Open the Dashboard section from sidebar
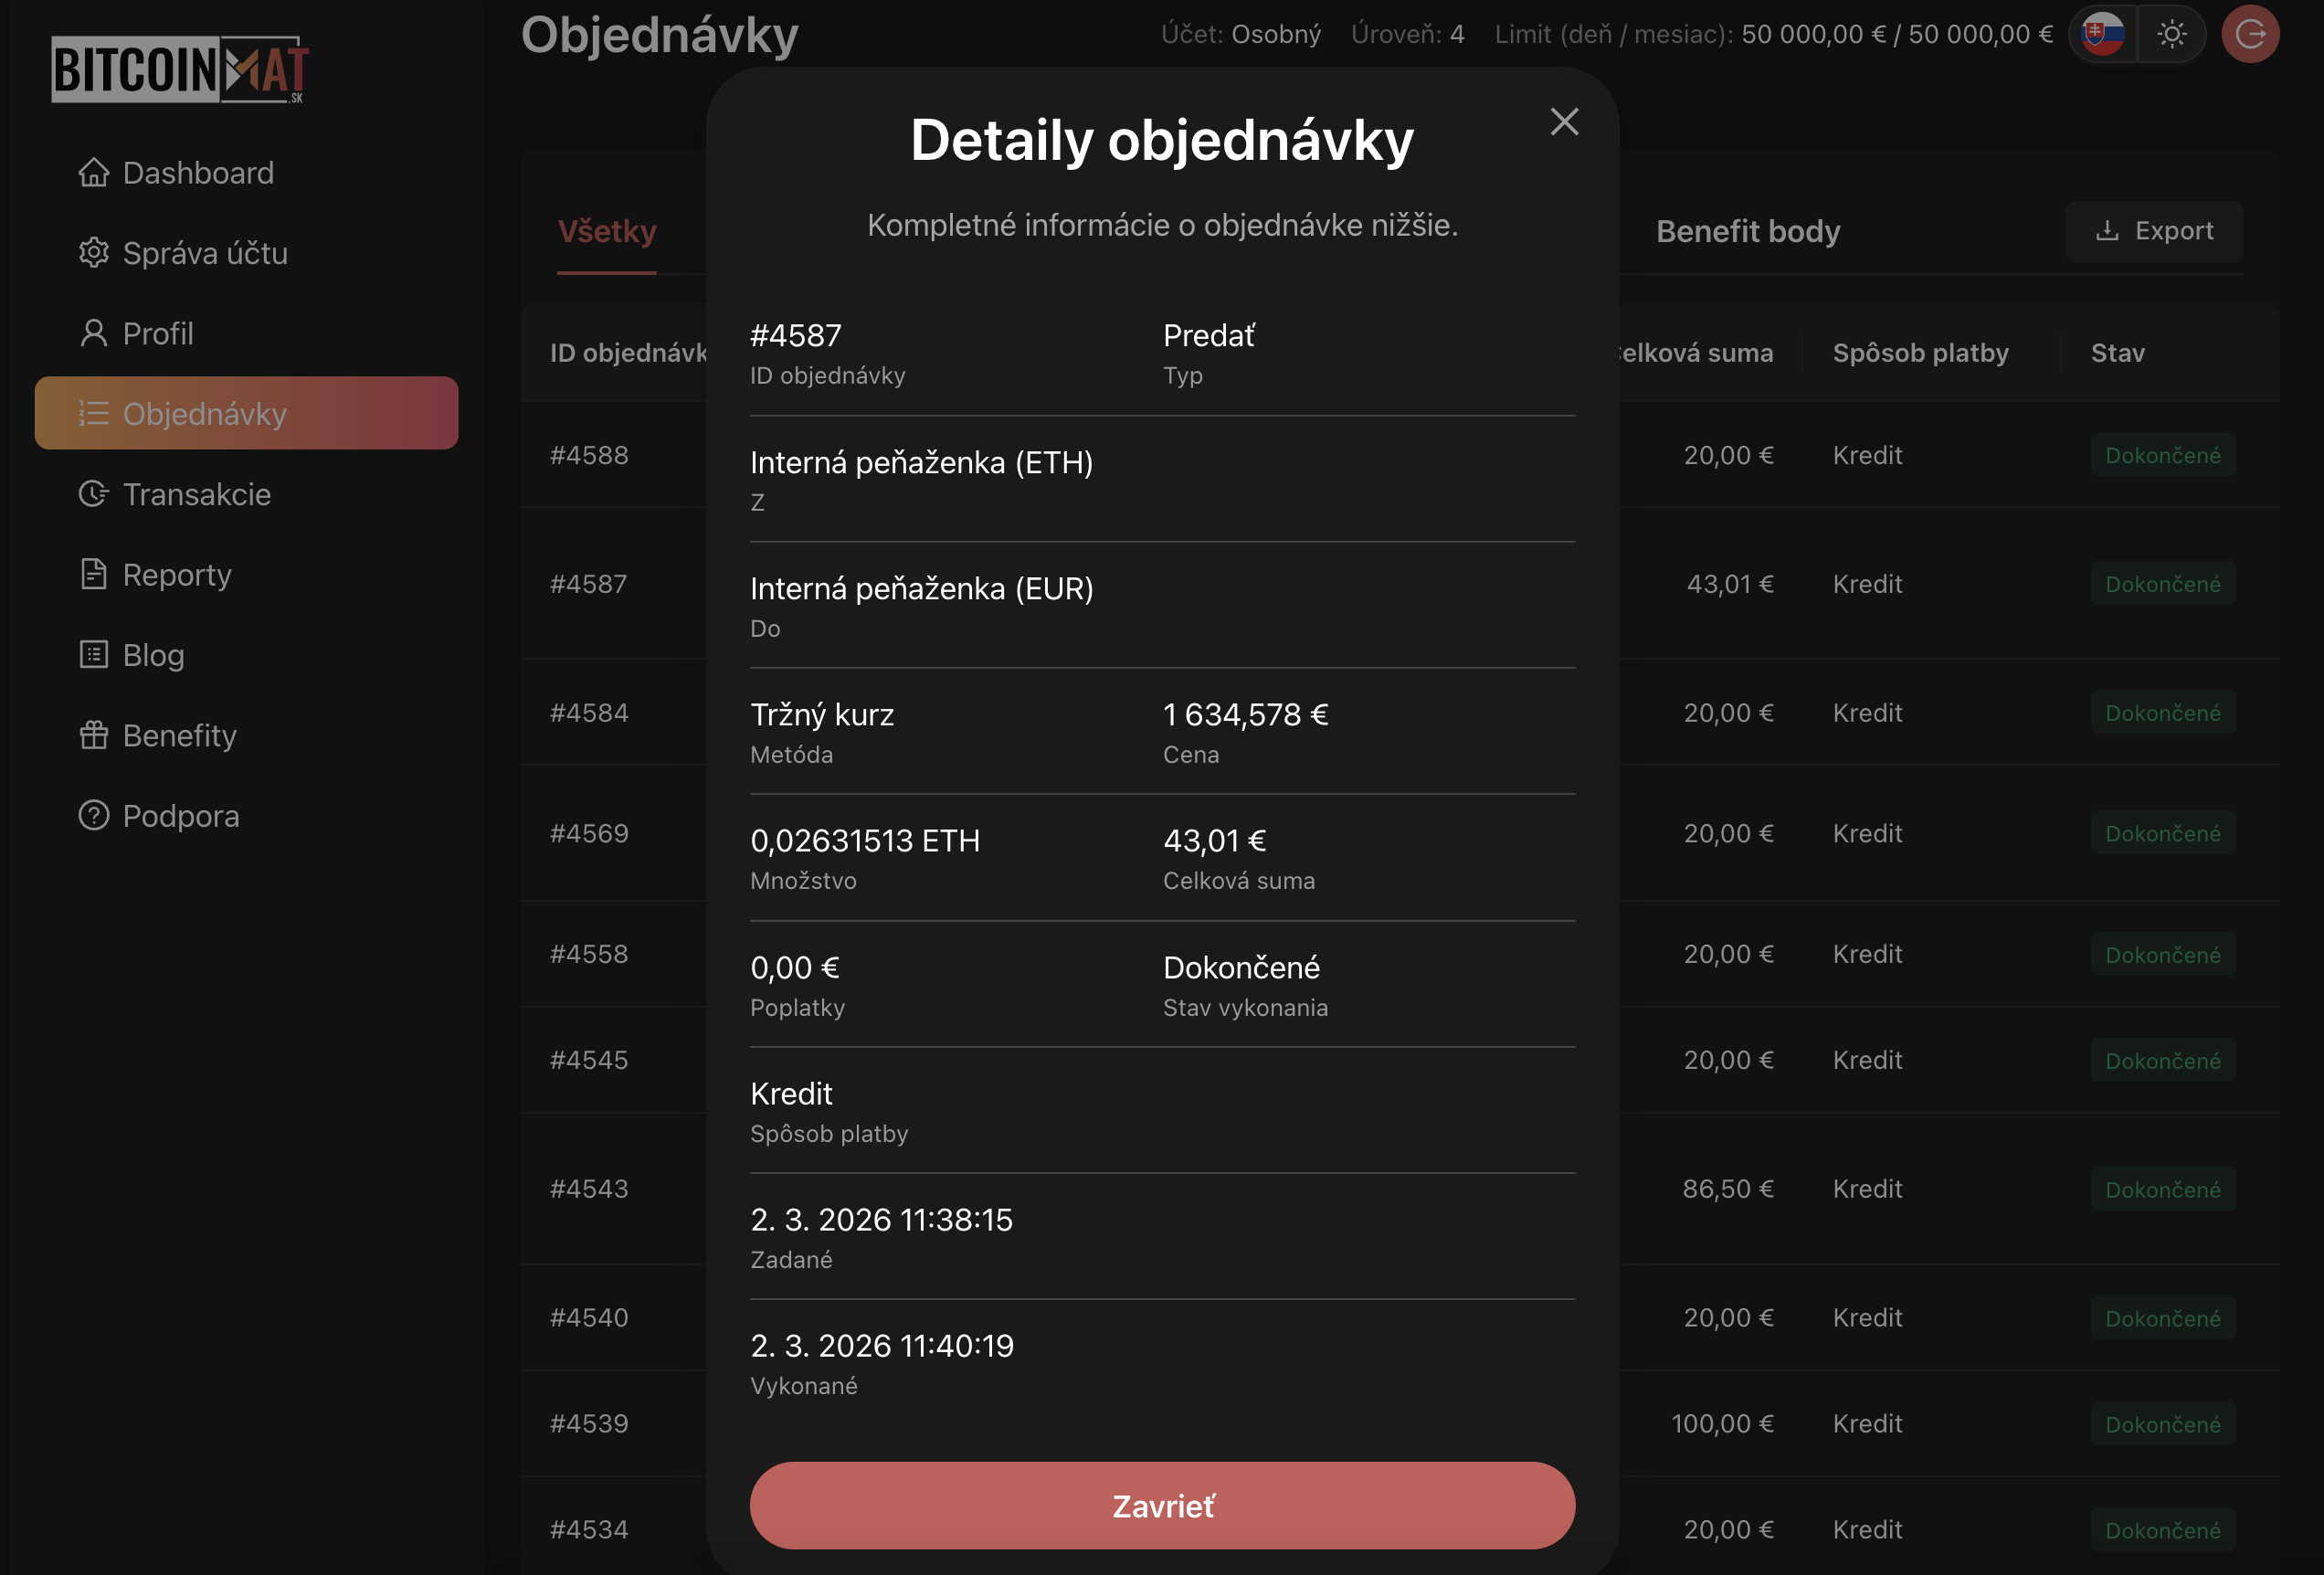Image resolution: width=2324 pixels, height=1575 pixels. pyautogui.click(x=197, y=172)
